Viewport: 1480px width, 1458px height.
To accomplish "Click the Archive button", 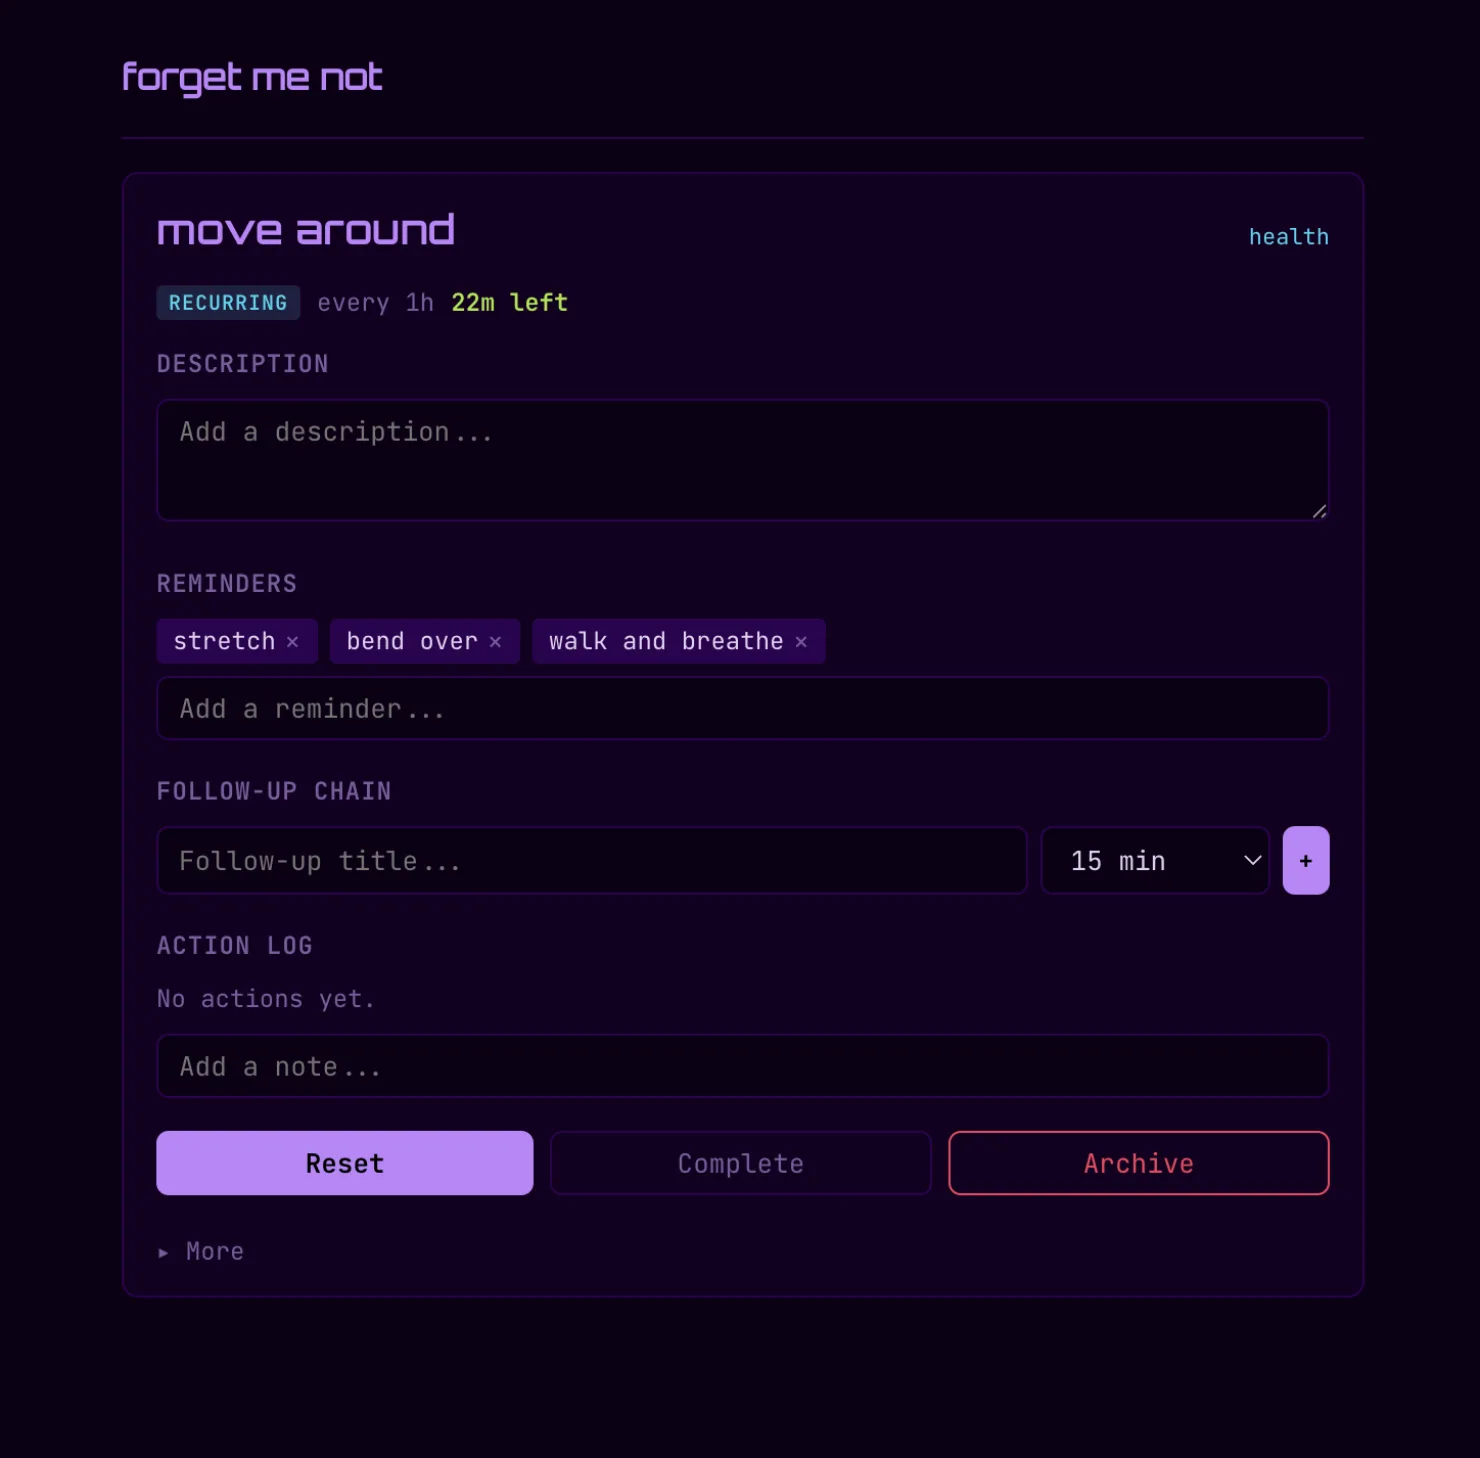I will tap(1138, 1163).
